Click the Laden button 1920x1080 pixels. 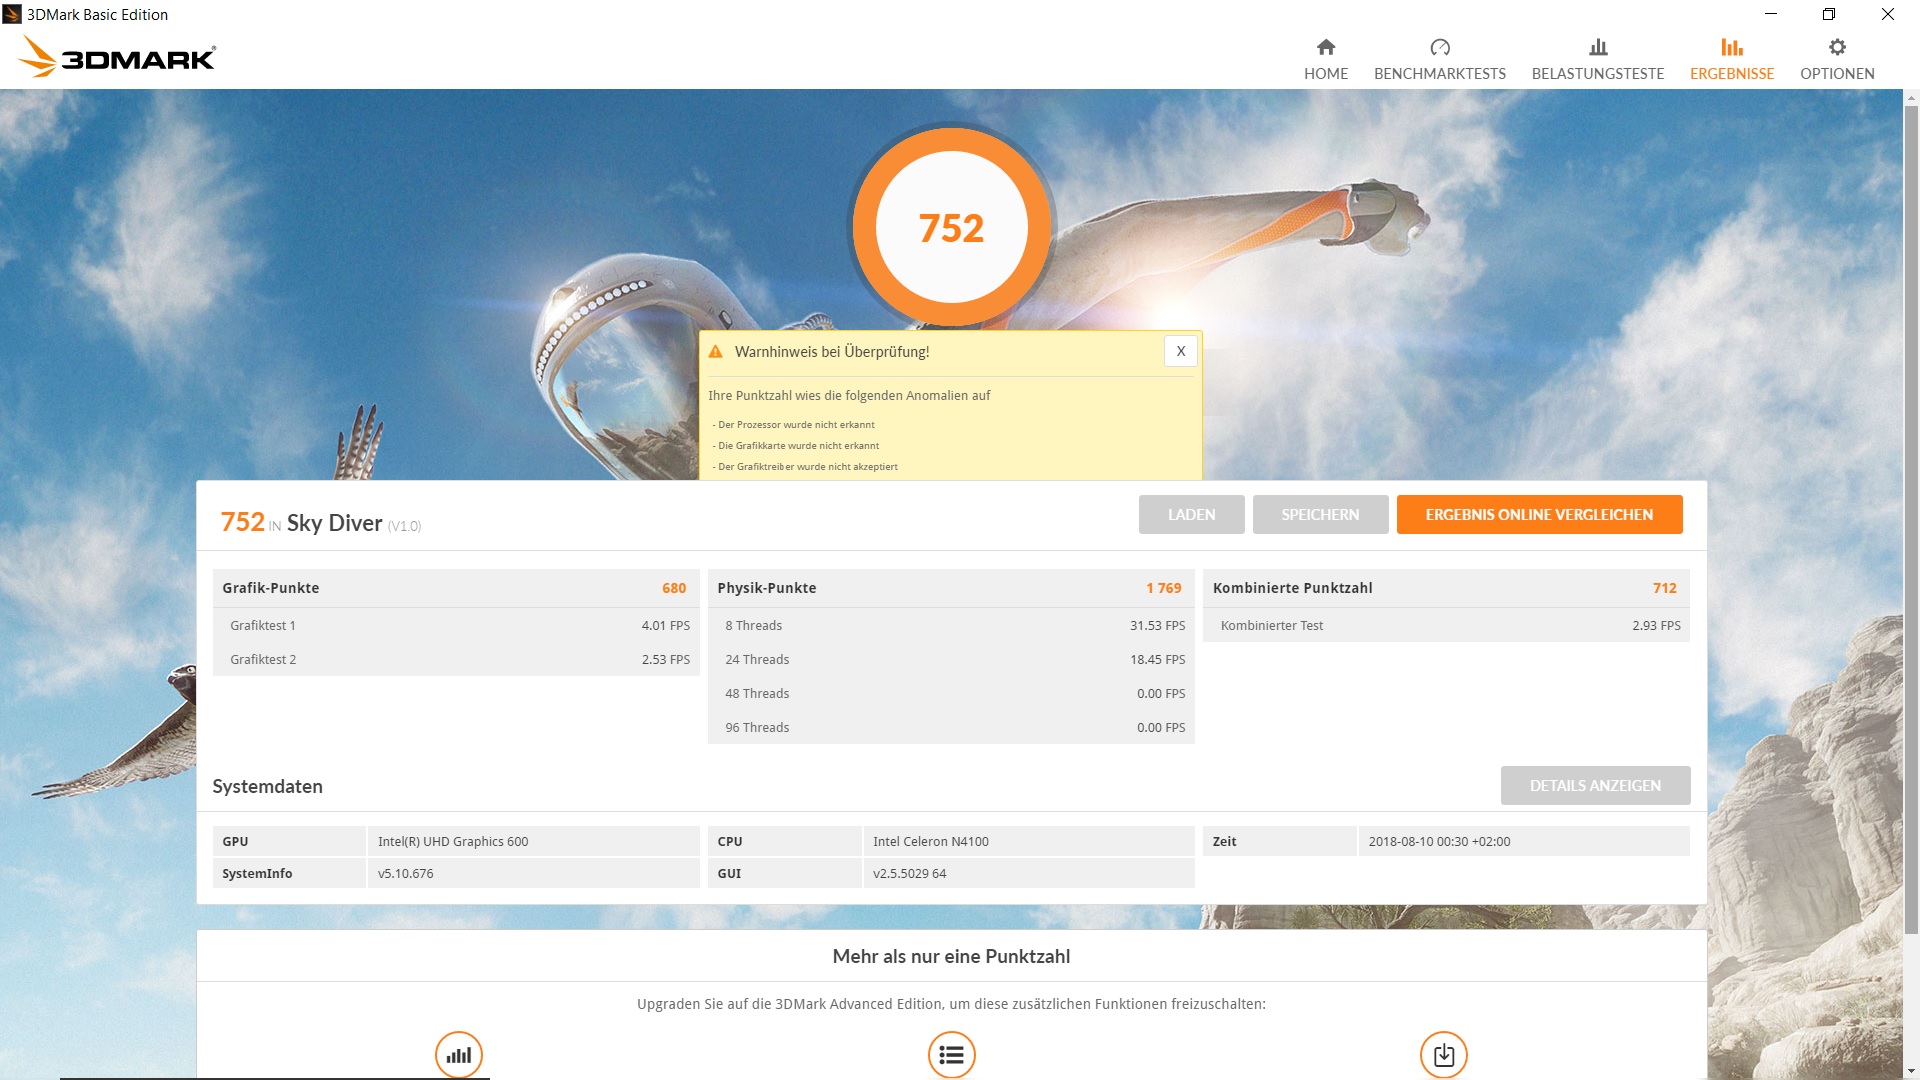point(1191,514)
